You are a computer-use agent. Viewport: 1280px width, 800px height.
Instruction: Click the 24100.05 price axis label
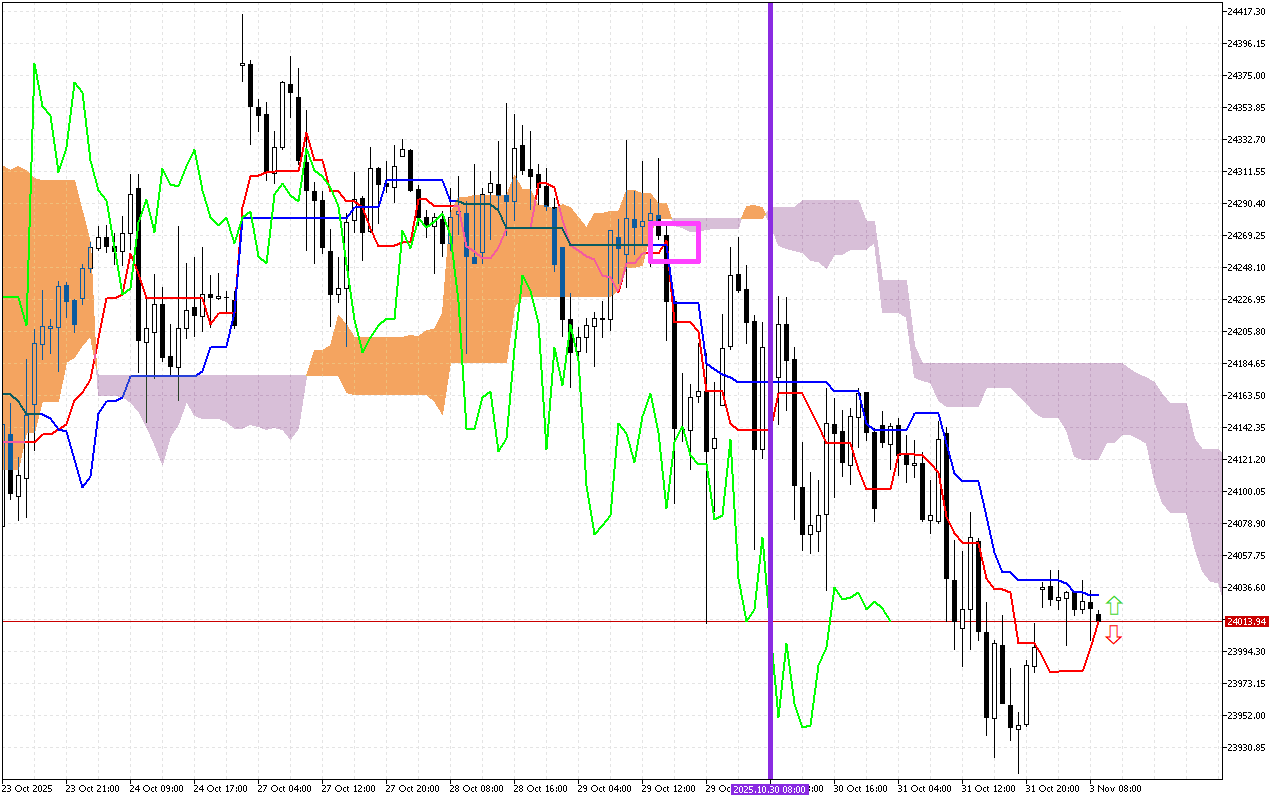(1246, 491)
